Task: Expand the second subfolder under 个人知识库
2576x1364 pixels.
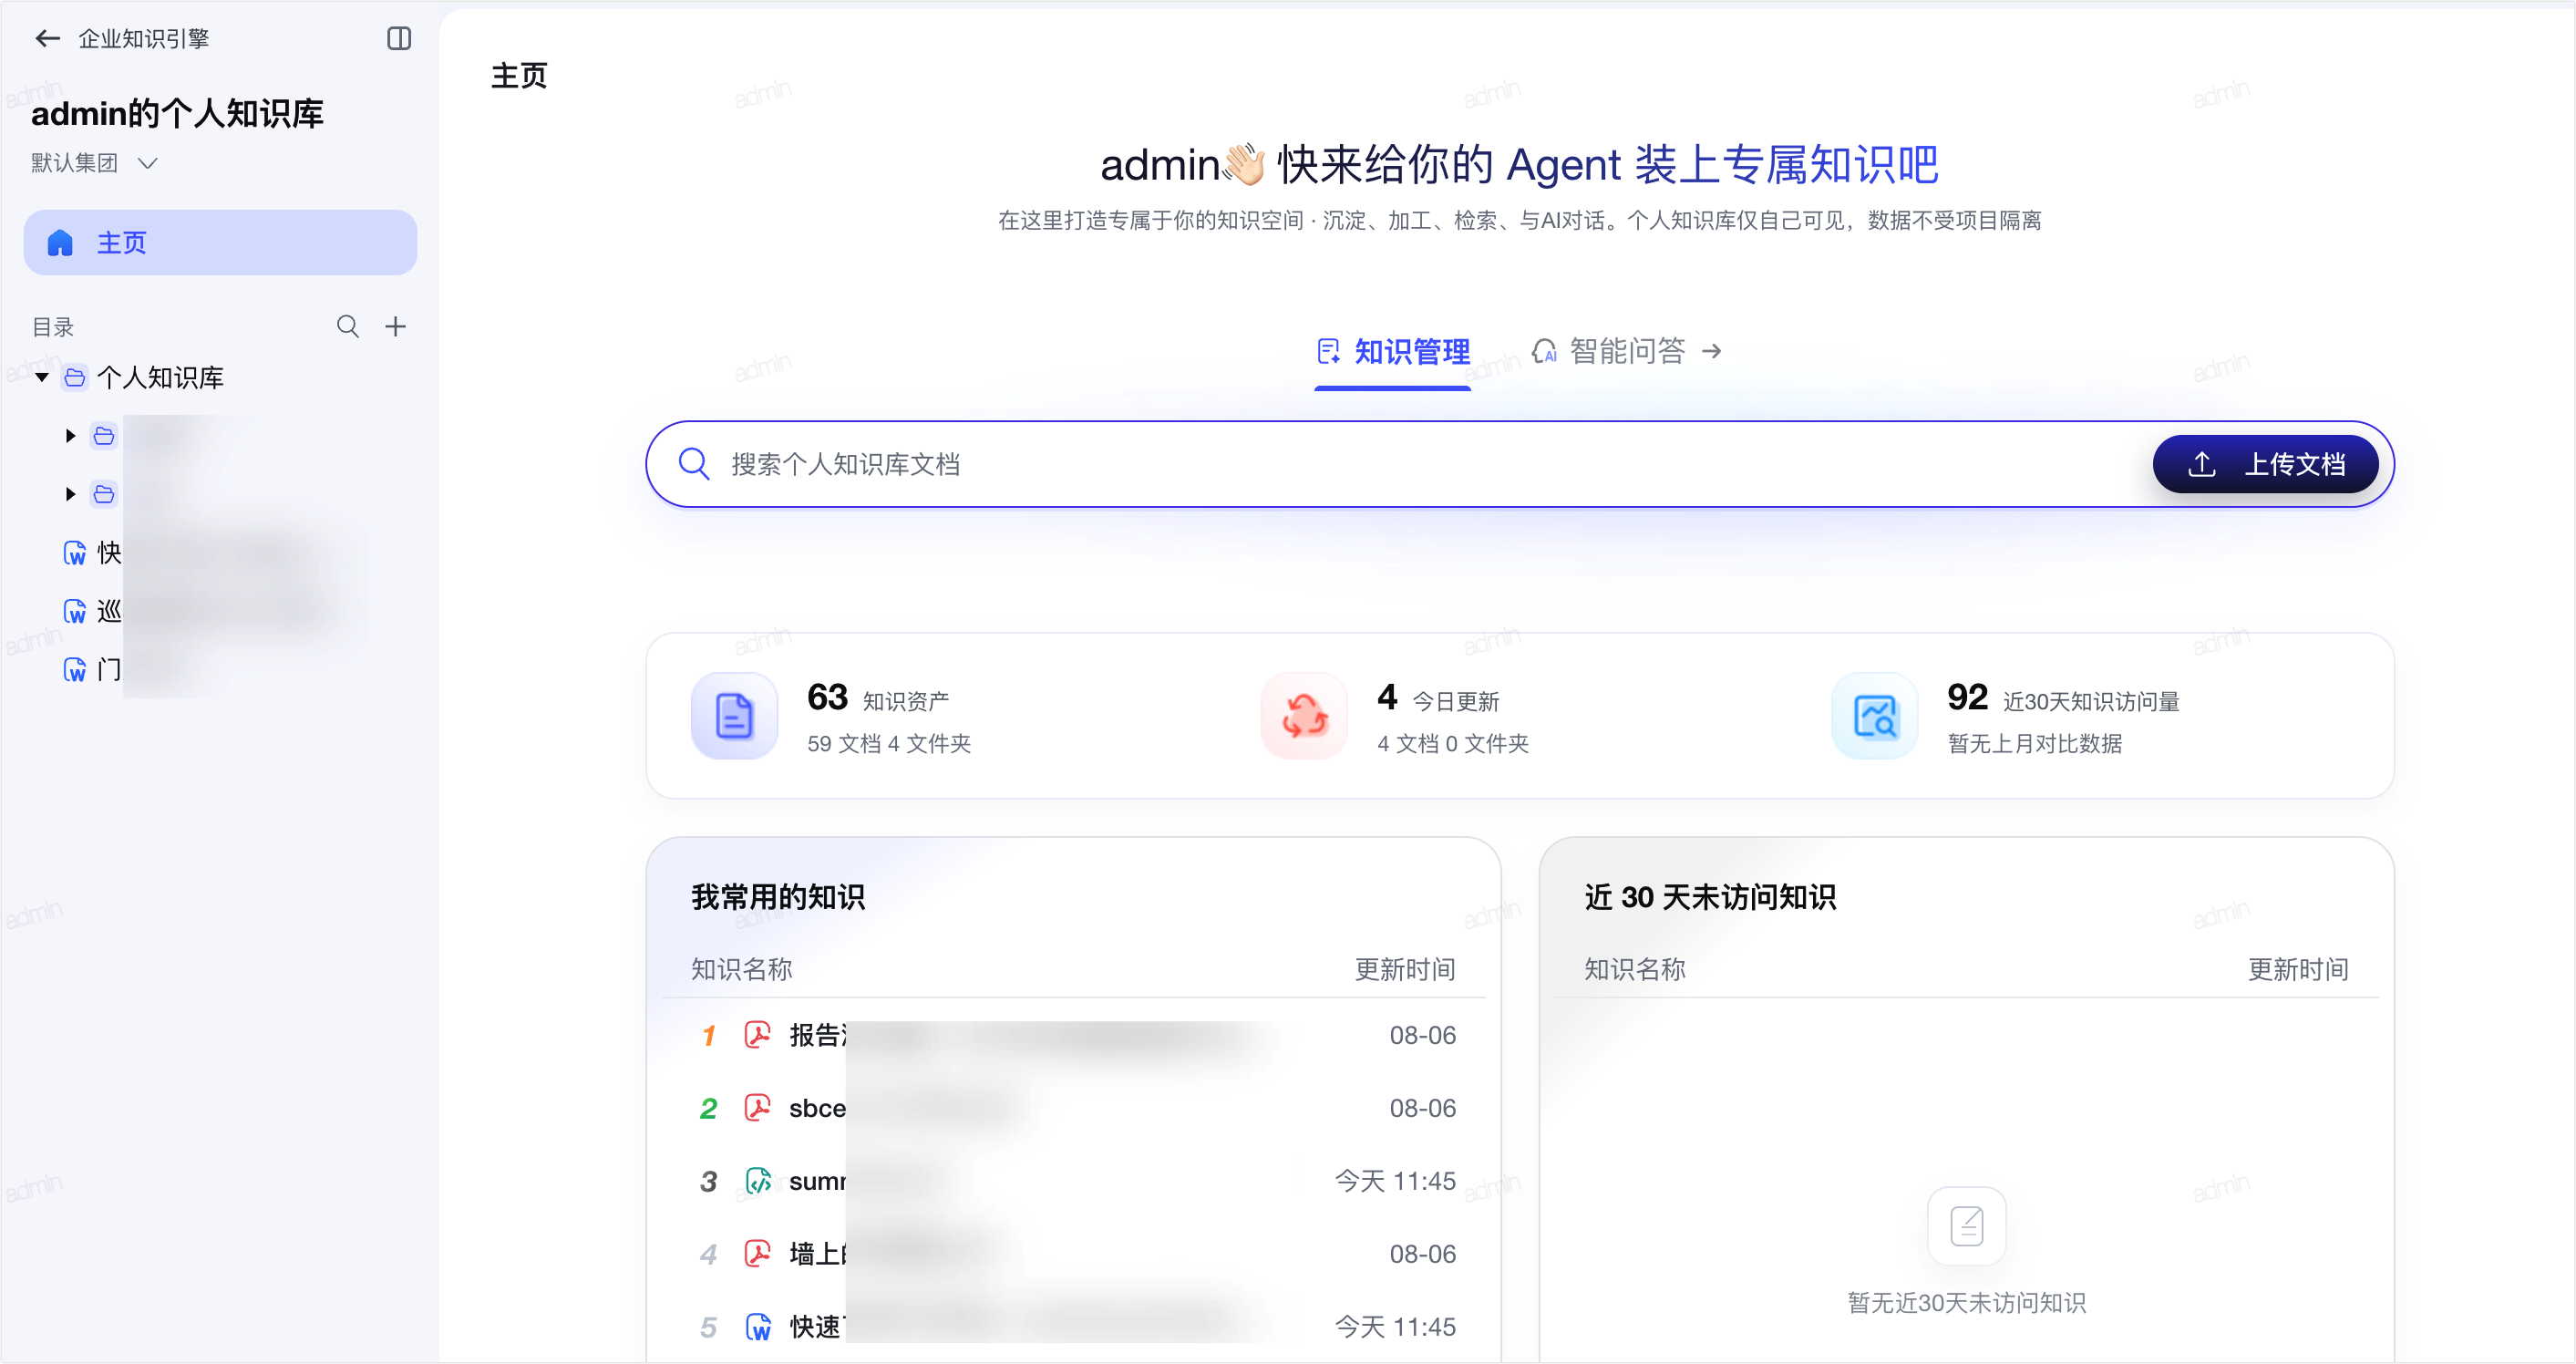Action: point(70,494)
